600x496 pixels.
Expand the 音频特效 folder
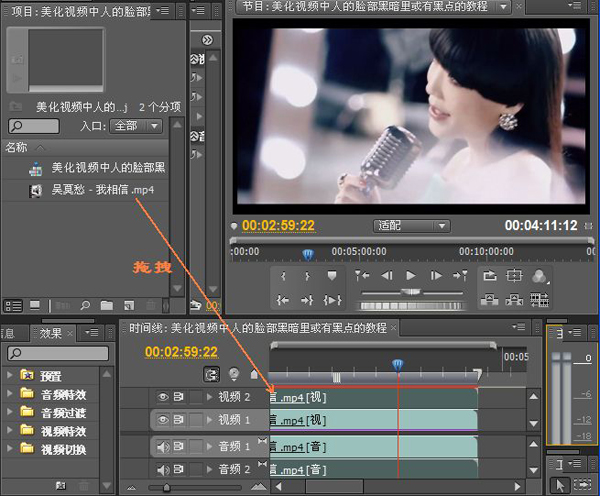click(x=10, y=393)
